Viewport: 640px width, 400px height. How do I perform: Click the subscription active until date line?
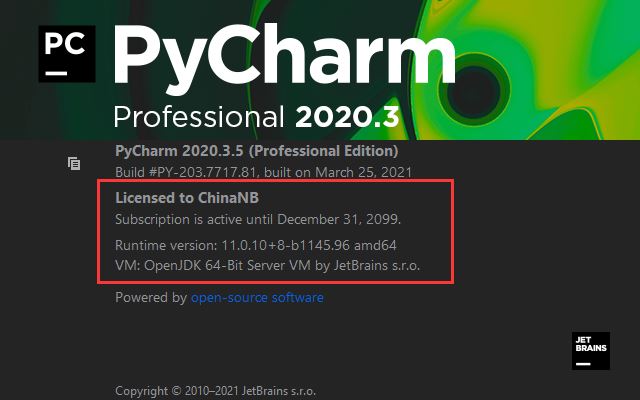coord(258,219)
